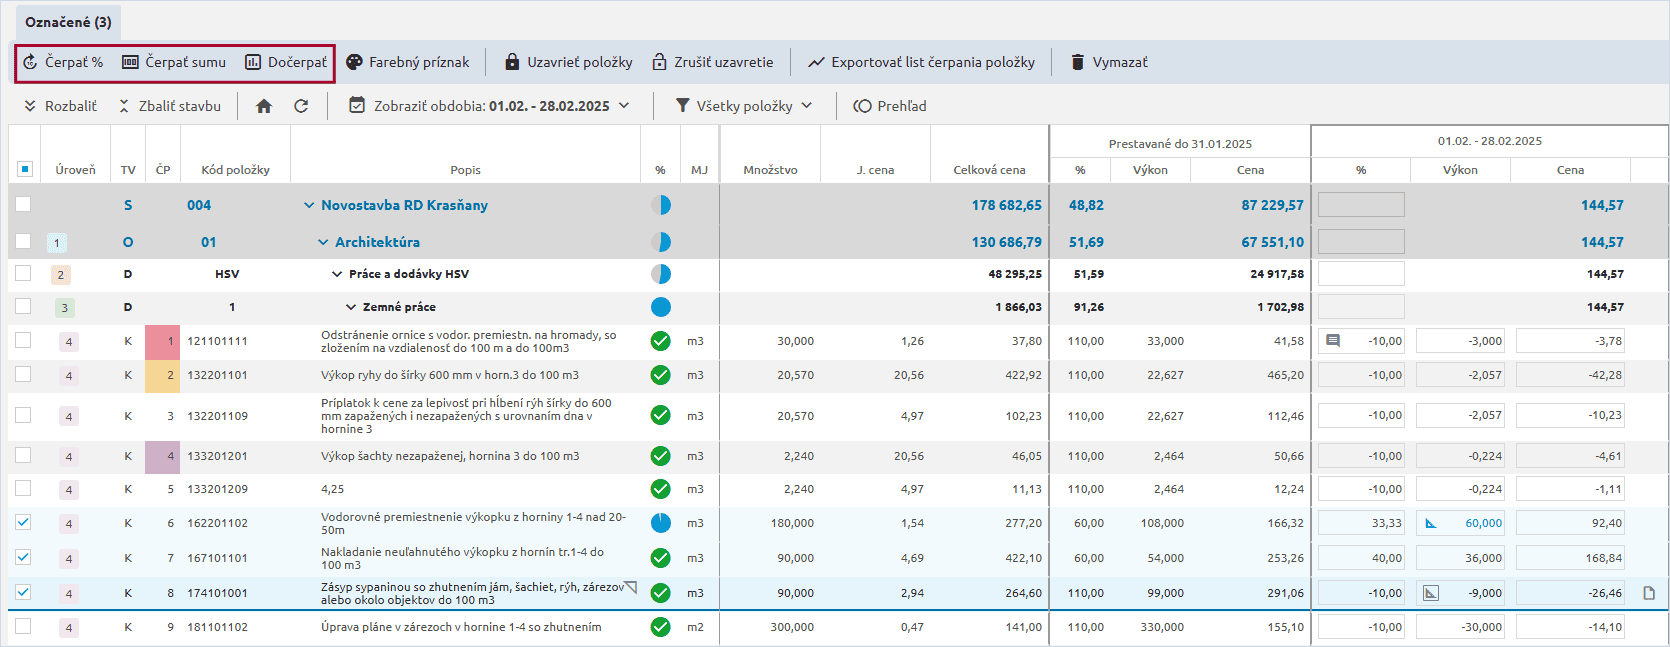1670x647 pixels.
Task: Click Exportovať list čerpania položky
Action: point(921,62)
